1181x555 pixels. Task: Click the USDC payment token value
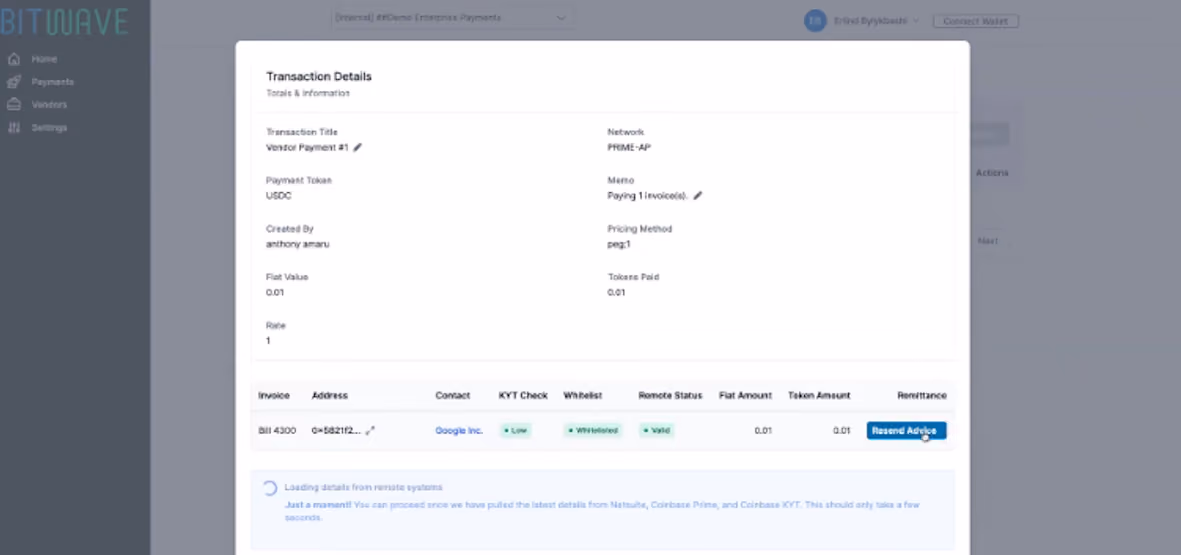pyautogui.click(x=279, y=196)
